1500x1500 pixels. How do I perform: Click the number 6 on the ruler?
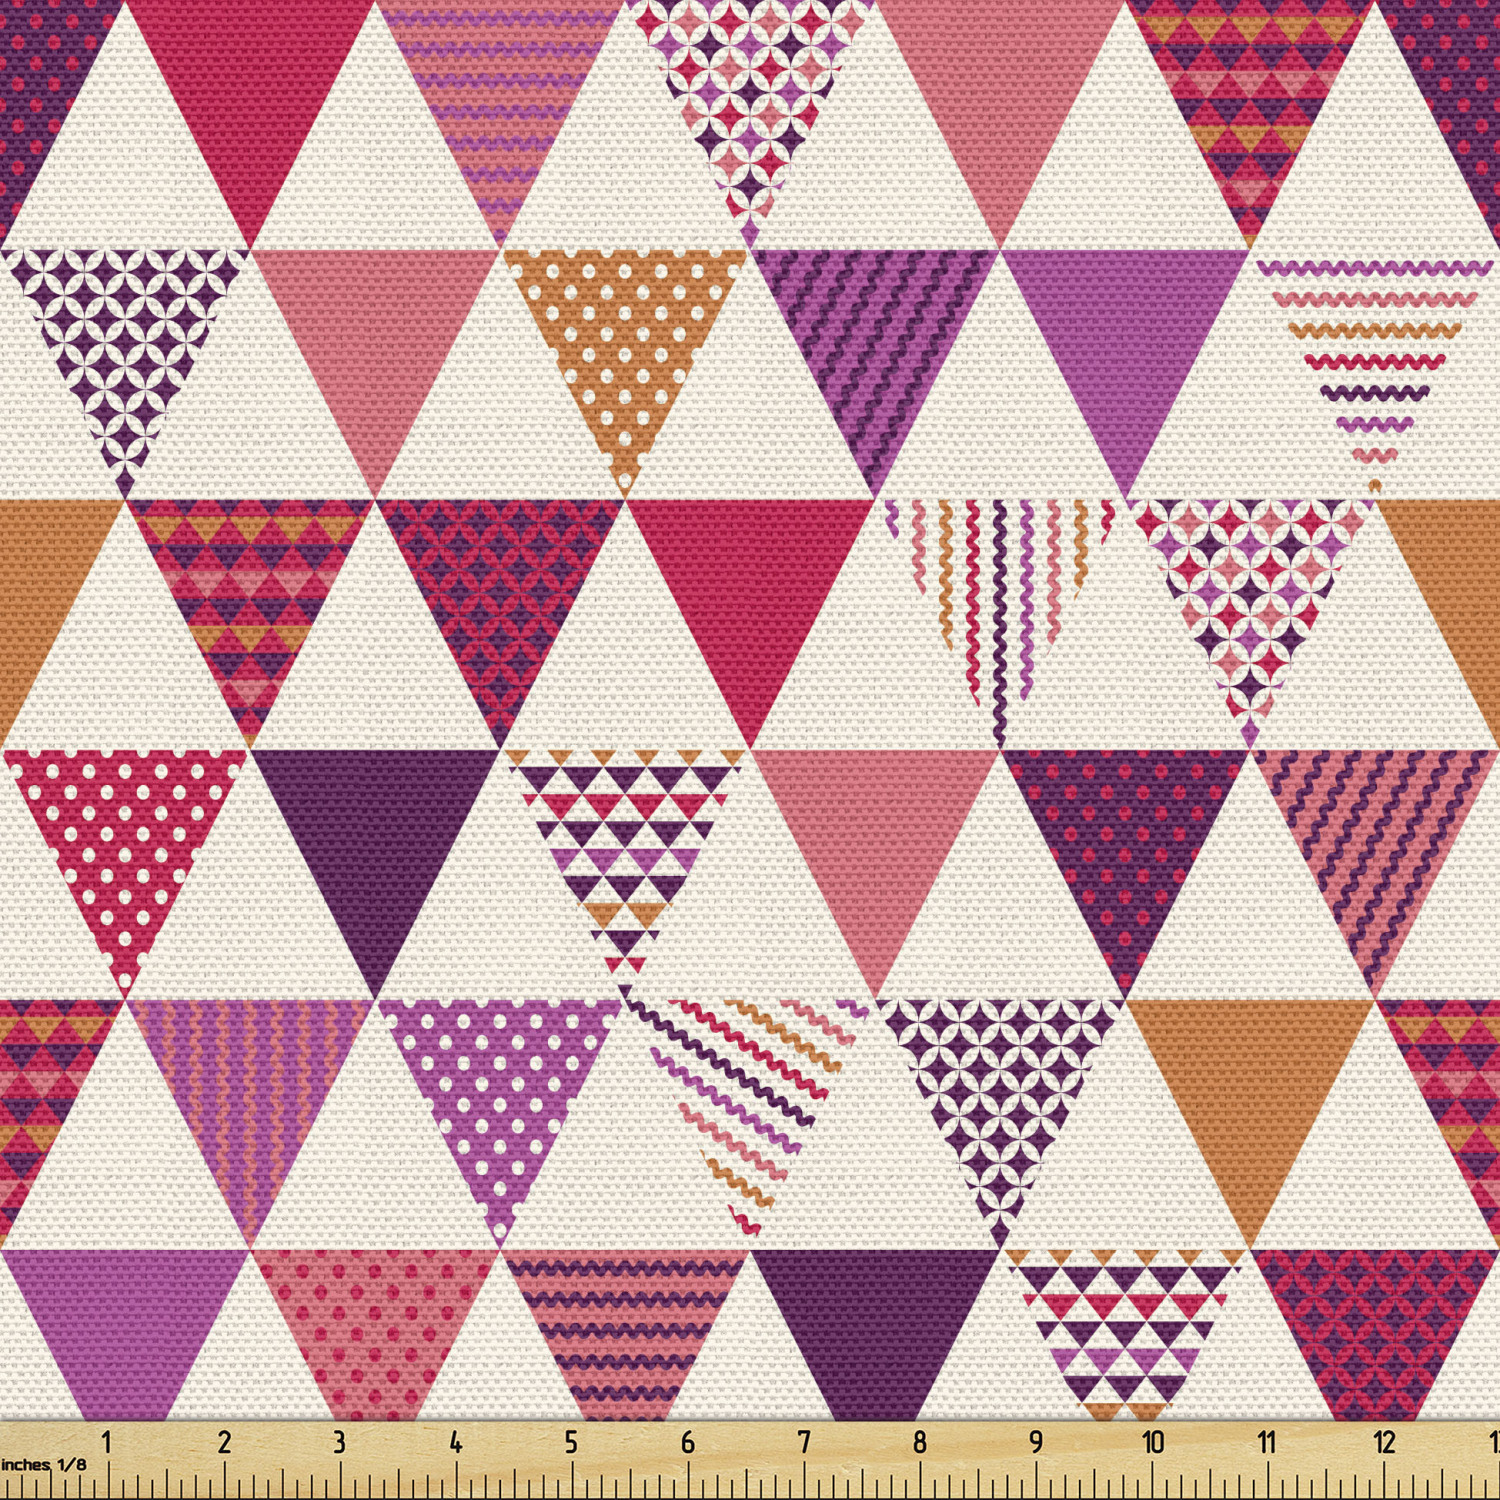click(x=688, y=1442)
